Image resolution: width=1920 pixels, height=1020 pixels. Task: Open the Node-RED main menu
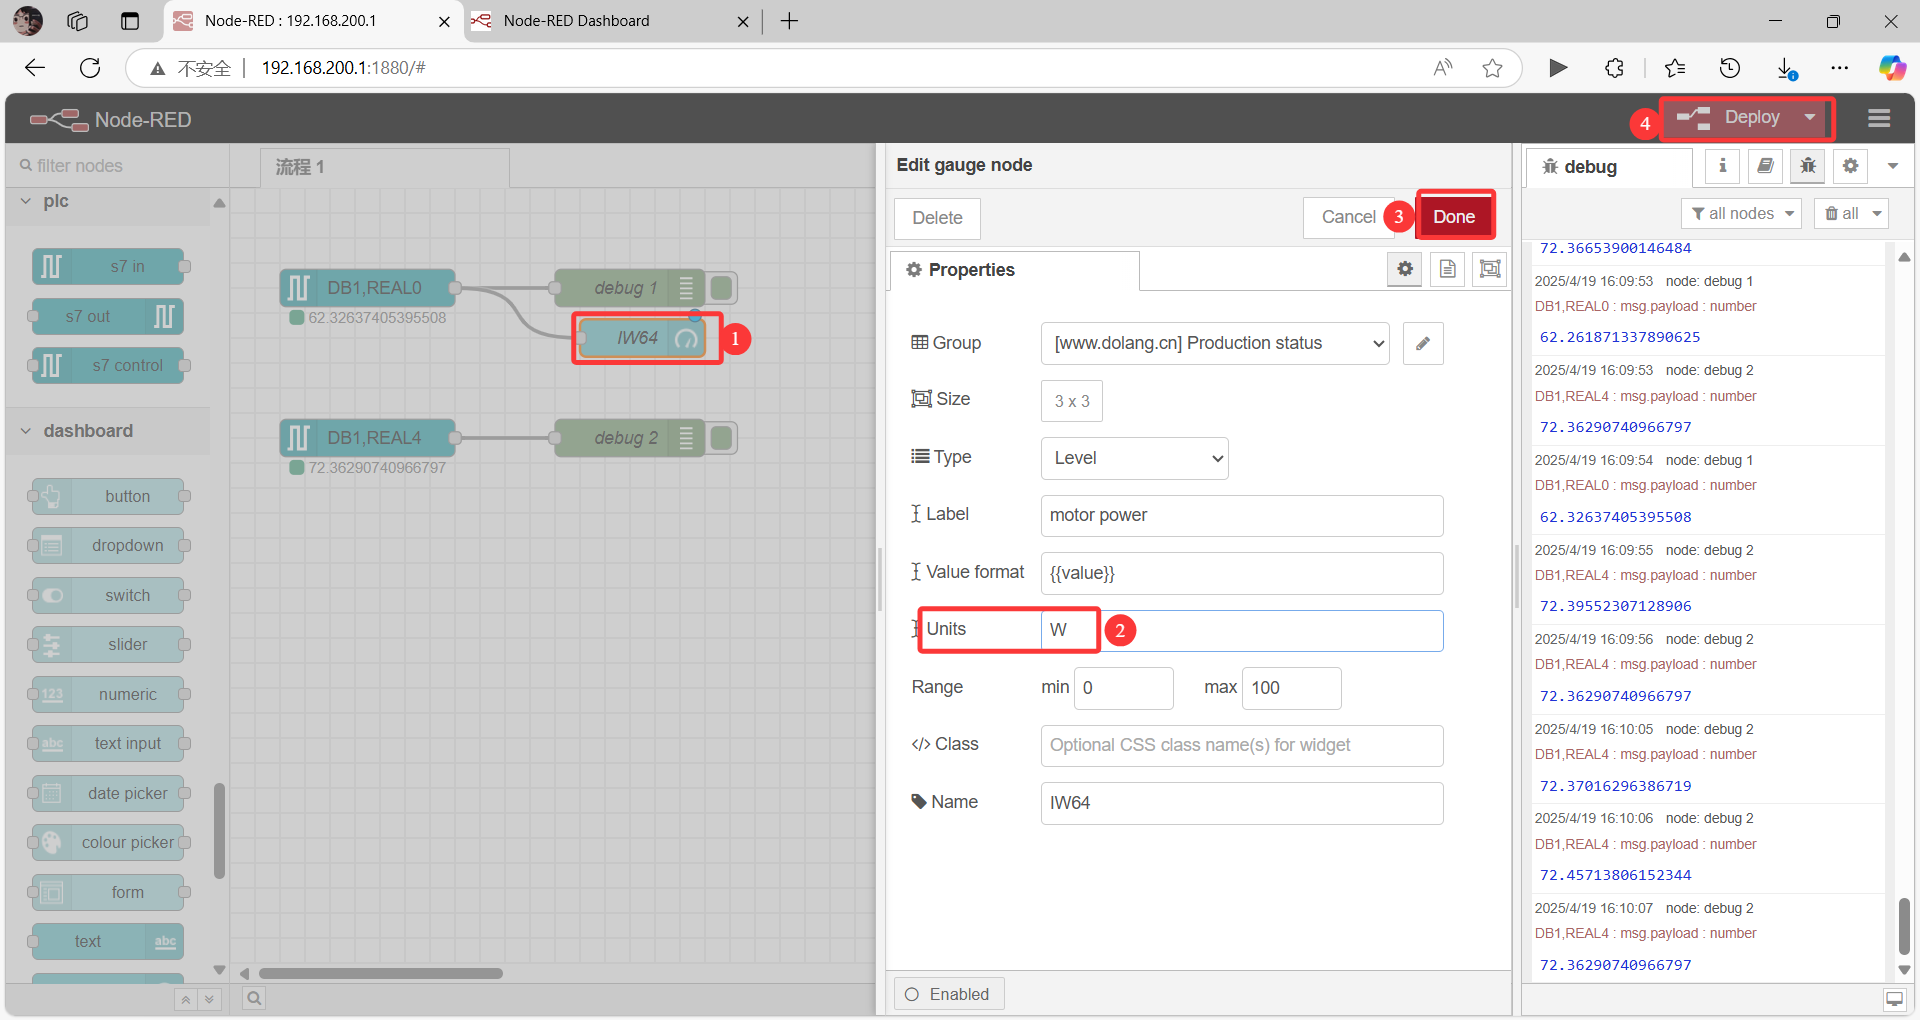(1878, 118)
